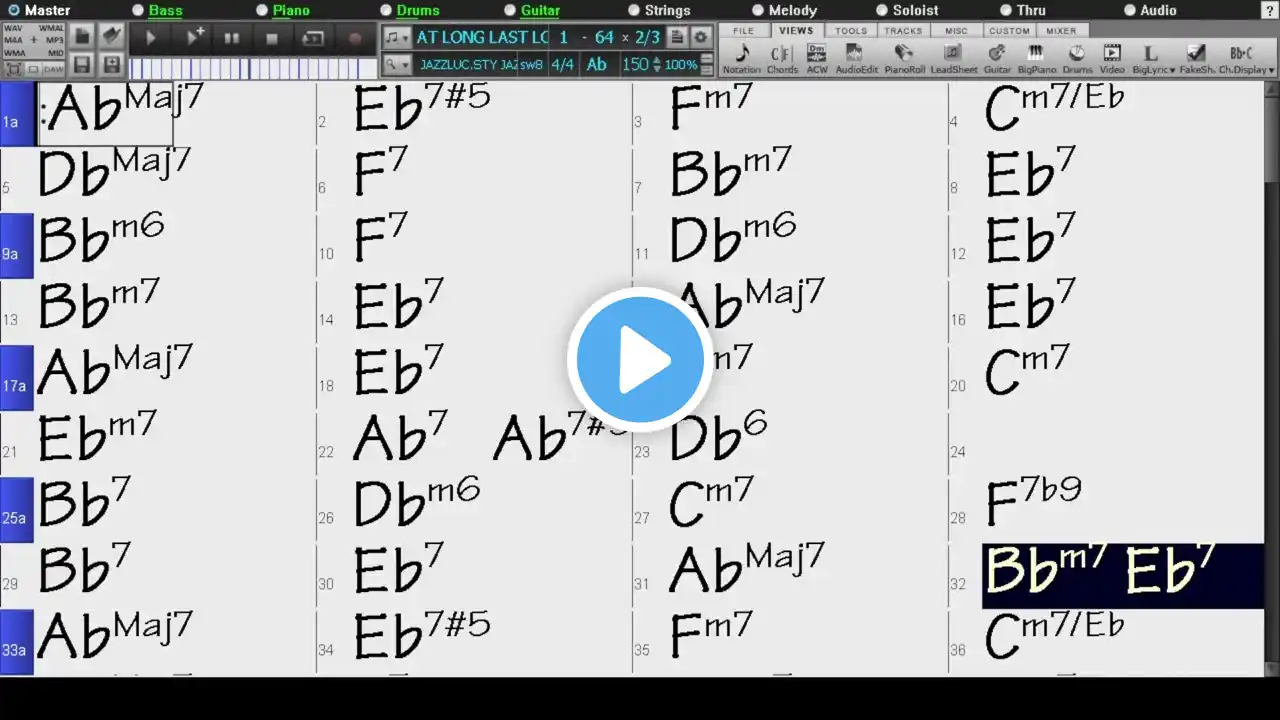Click part marker 25a
The width and height of the screenshot is (1280, 720).
[x=16, y=510]
